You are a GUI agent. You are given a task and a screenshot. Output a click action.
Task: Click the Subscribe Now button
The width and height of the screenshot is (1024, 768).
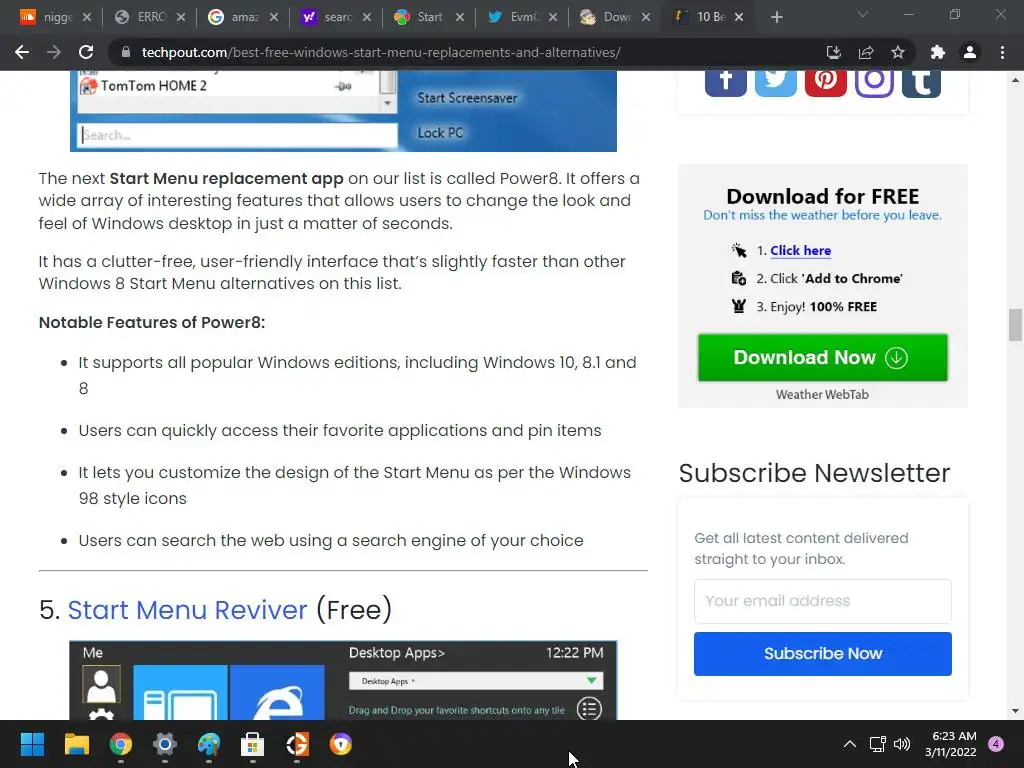point(822,654)
